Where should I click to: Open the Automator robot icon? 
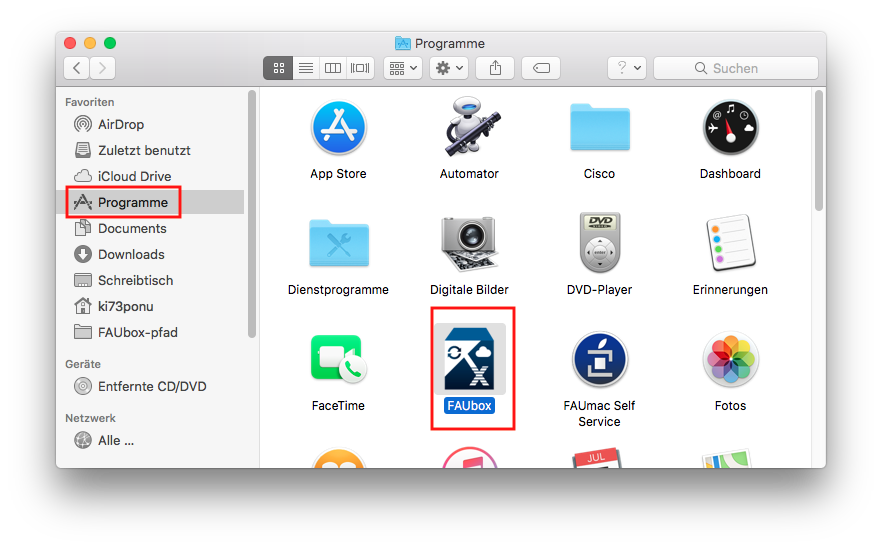coord(470,127)
